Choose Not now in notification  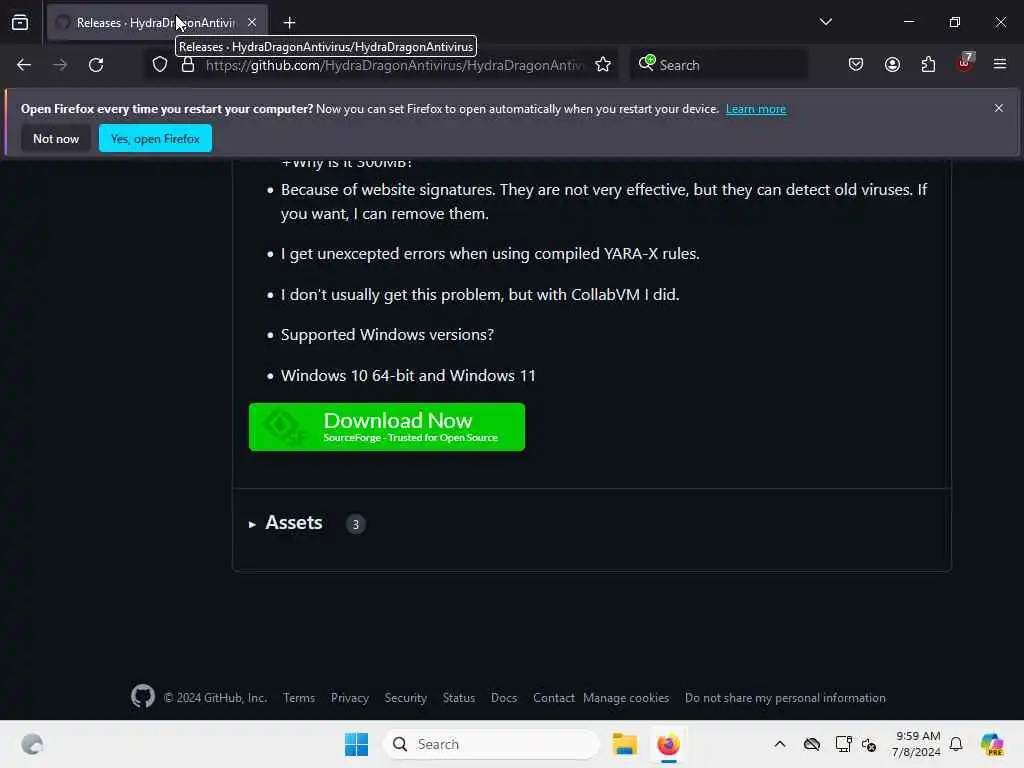[x=56, y=138]
